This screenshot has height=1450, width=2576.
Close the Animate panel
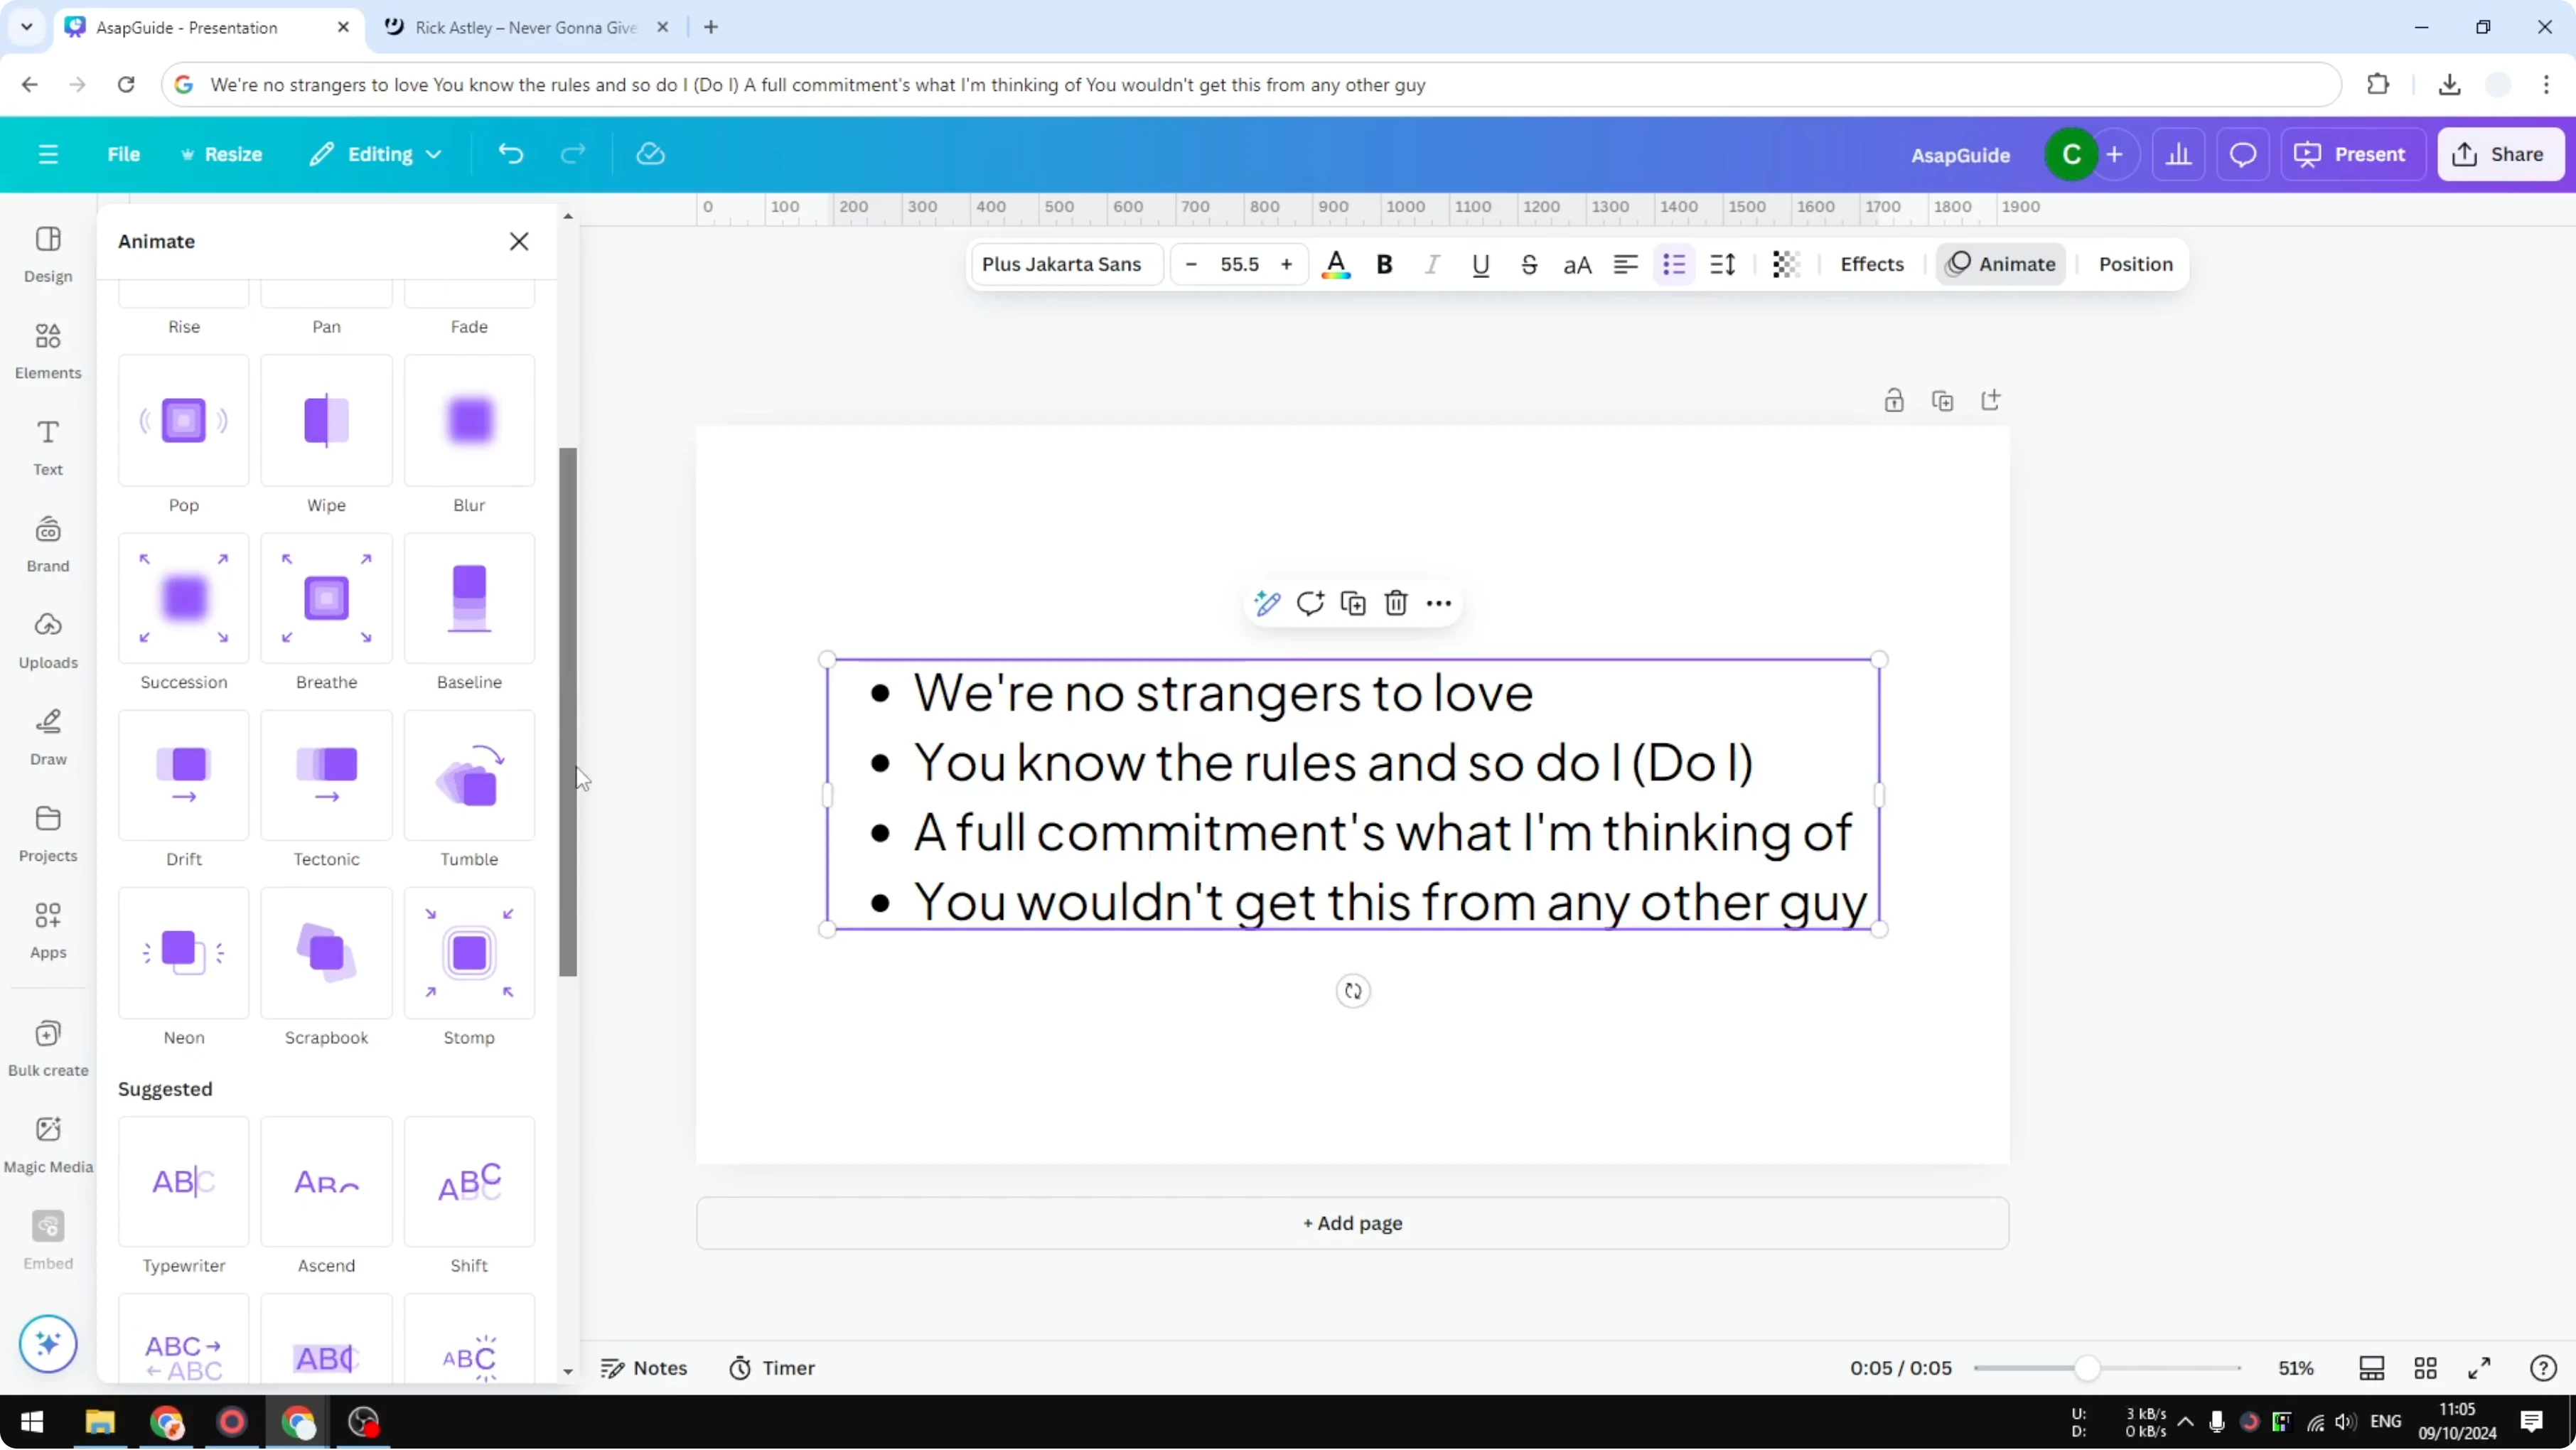coord(519,242)
